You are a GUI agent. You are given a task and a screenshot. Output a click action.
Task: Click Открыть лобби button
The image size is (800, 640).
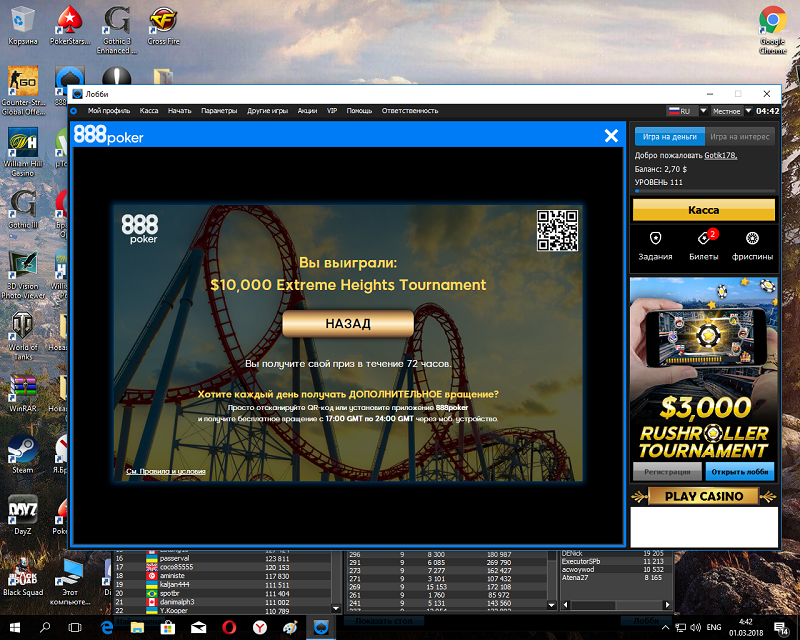(x=740, y=472)
